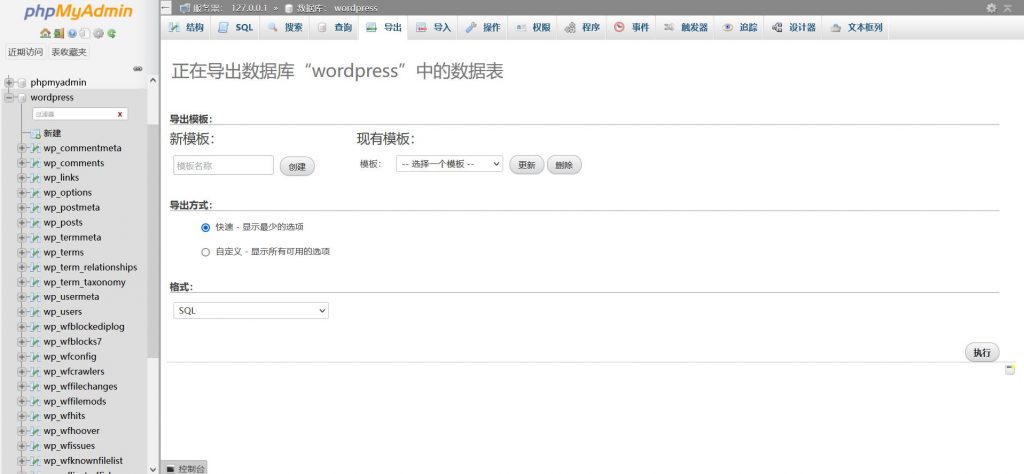Switch to the 导入 import tab

[x=434, y=27]
